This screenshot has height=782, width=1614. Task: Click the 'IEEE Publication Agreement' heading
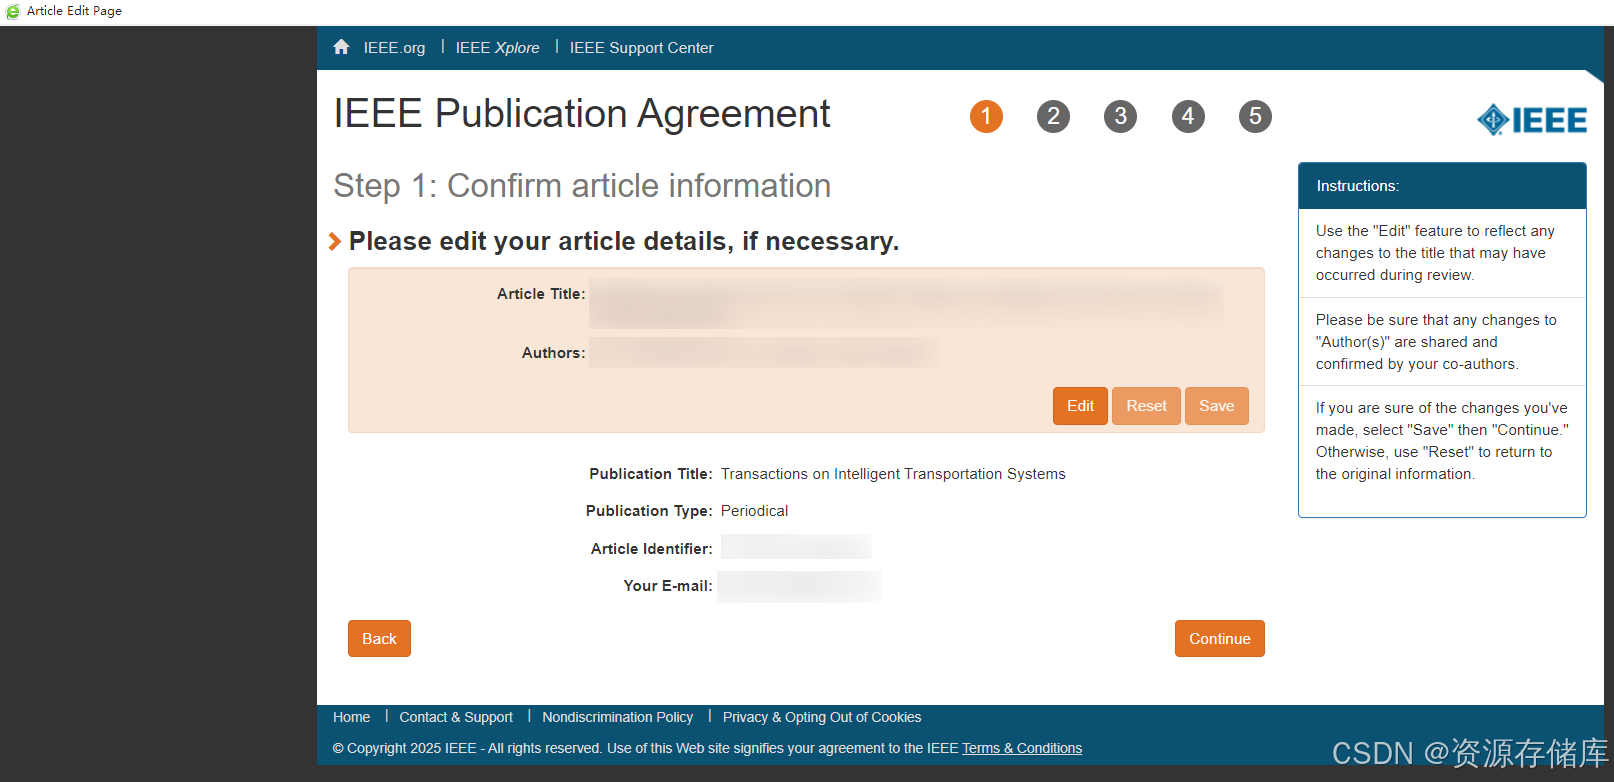coord(582,114)
